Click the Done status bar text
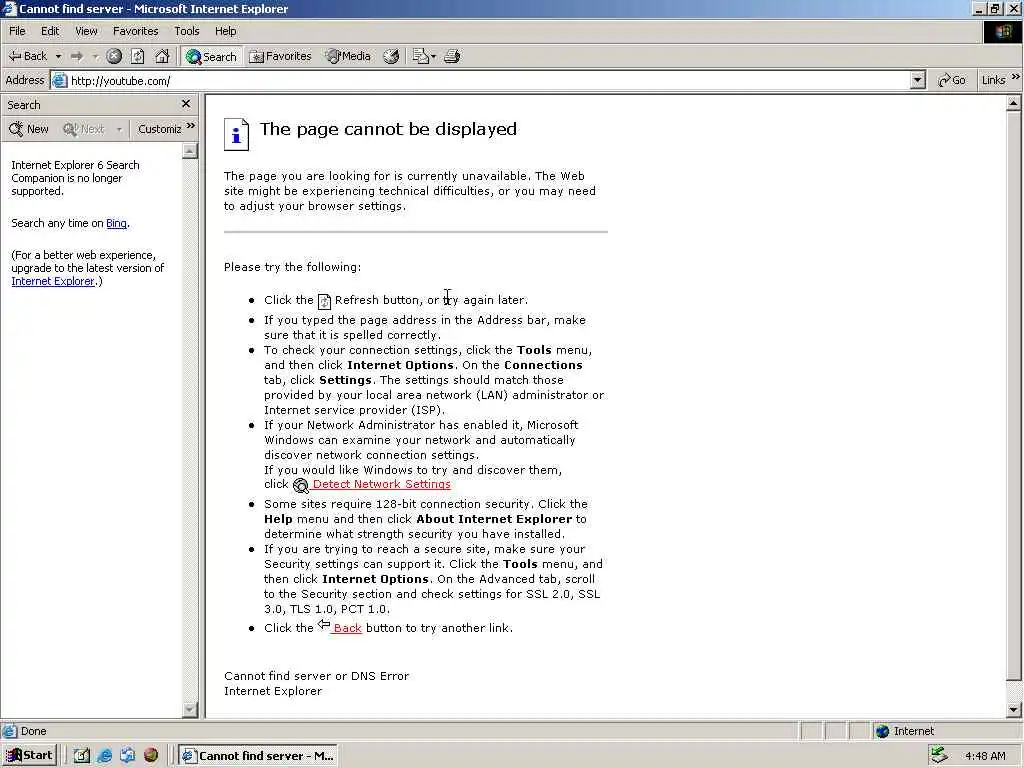The image size is (1024, 768). tap(33, 731)
